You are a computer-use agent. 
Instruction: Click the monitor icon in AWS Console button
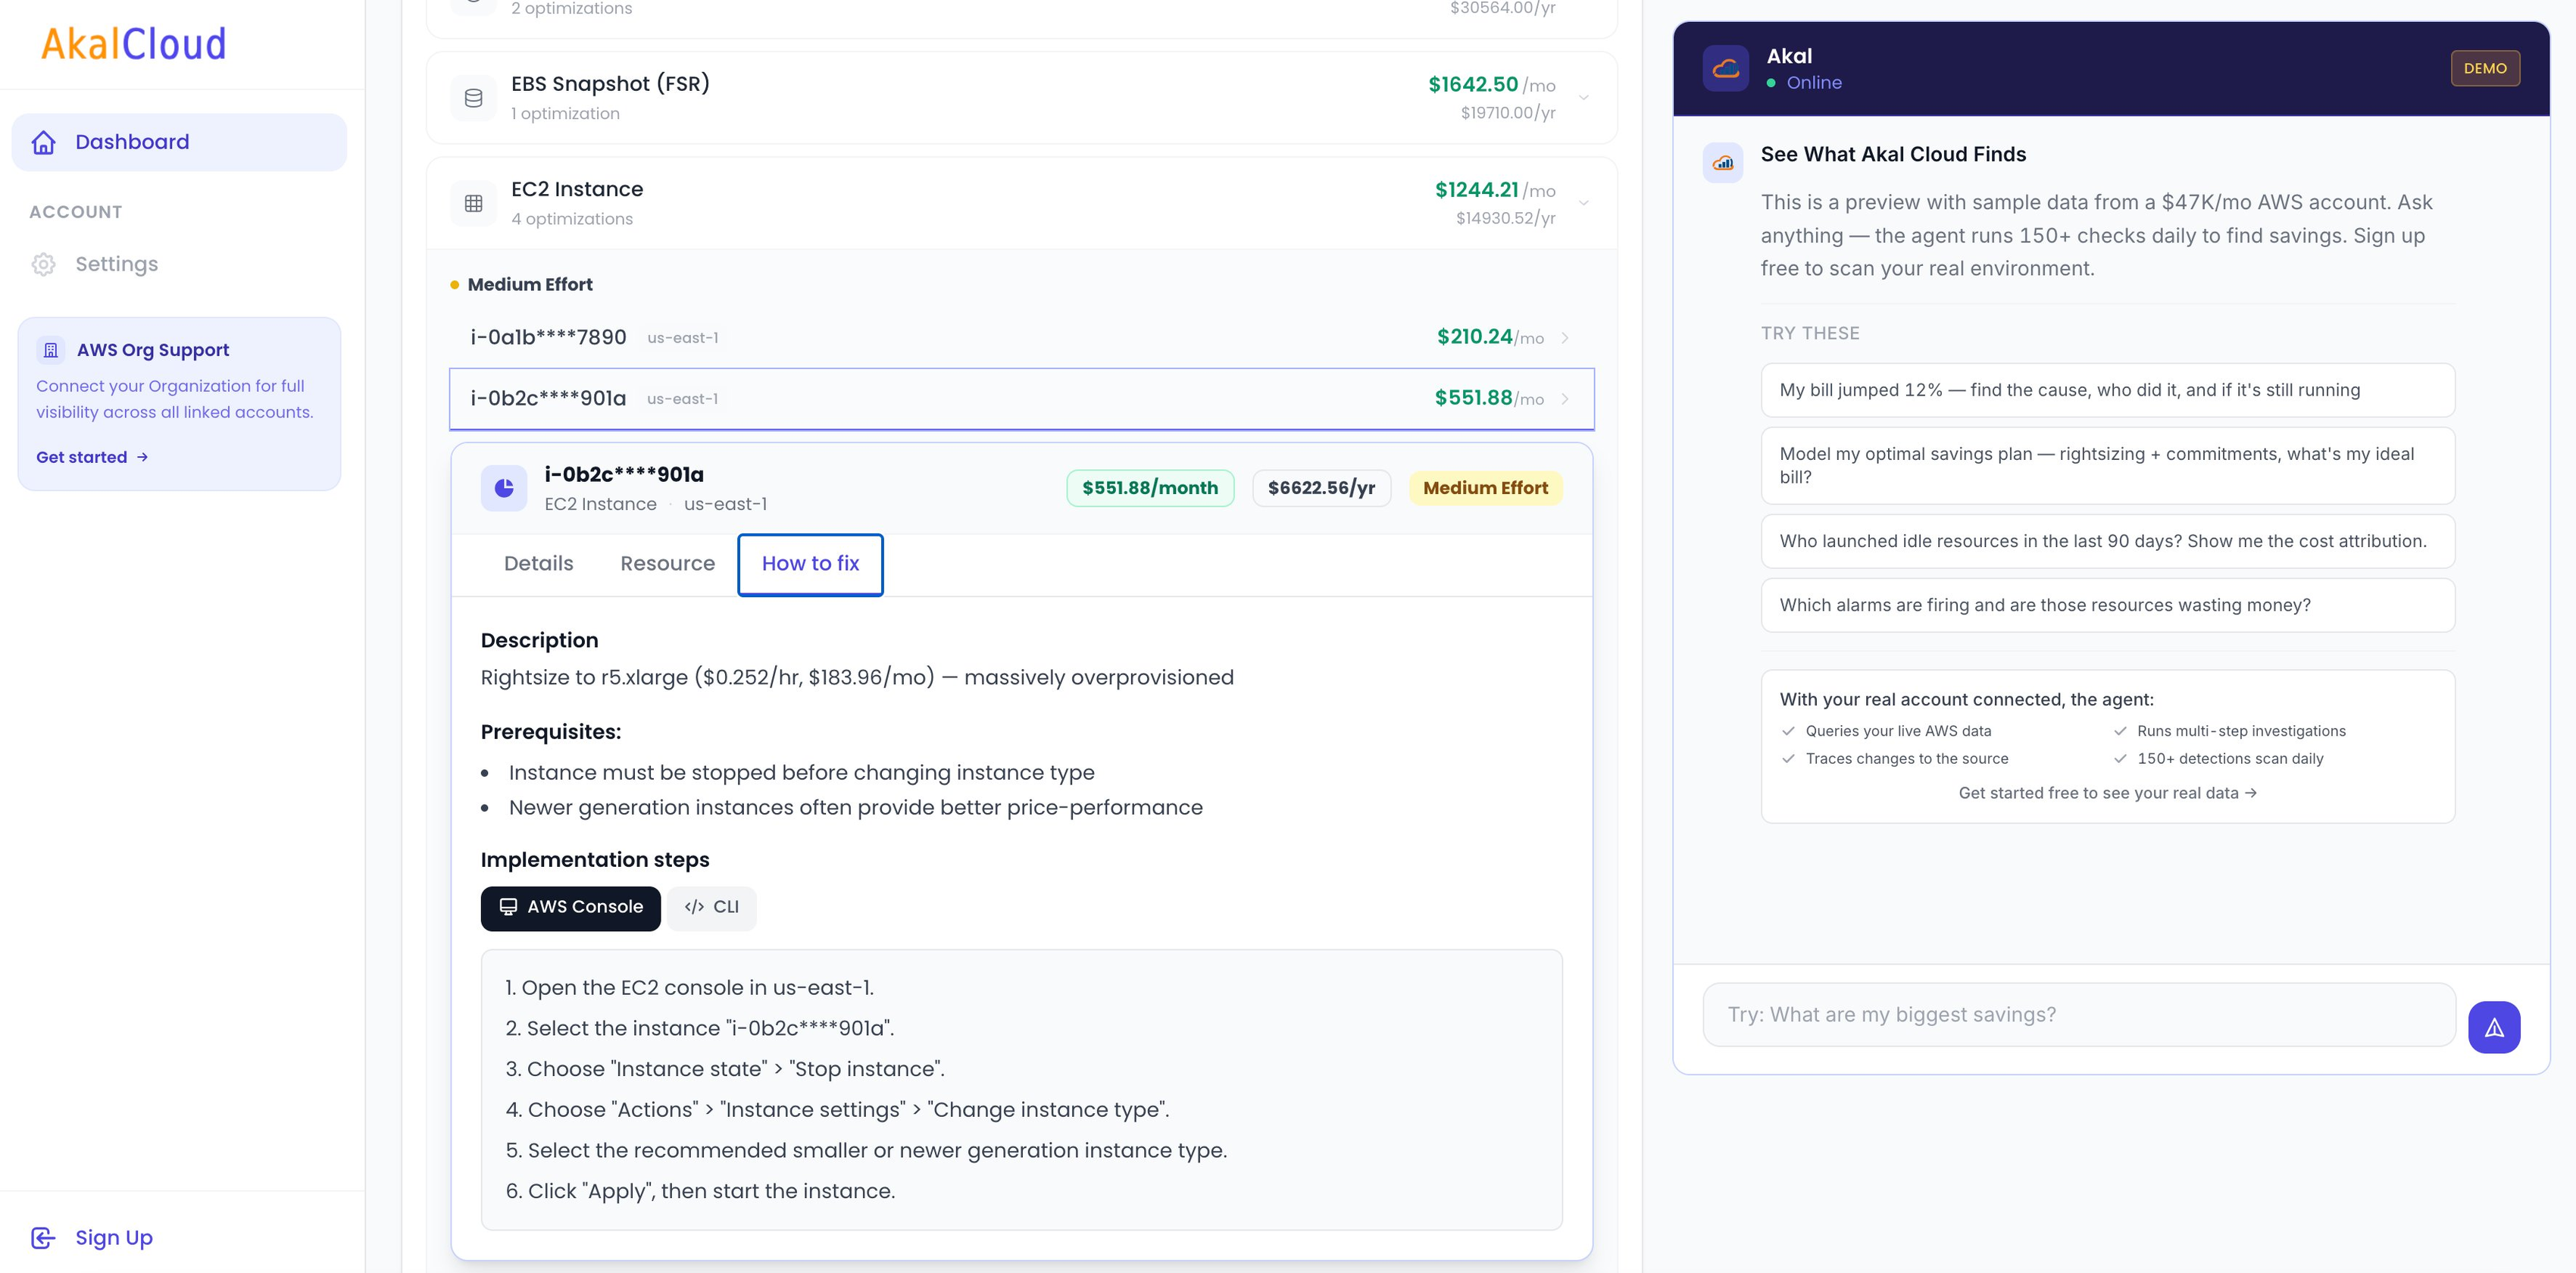(508, 907)
